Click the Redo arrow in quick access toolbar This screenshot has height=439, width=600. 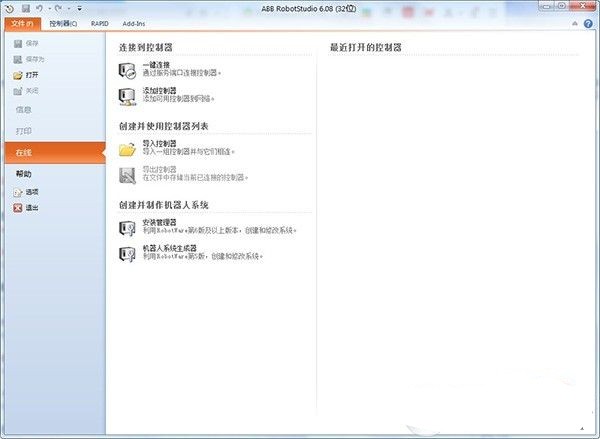tap(59, 8)
